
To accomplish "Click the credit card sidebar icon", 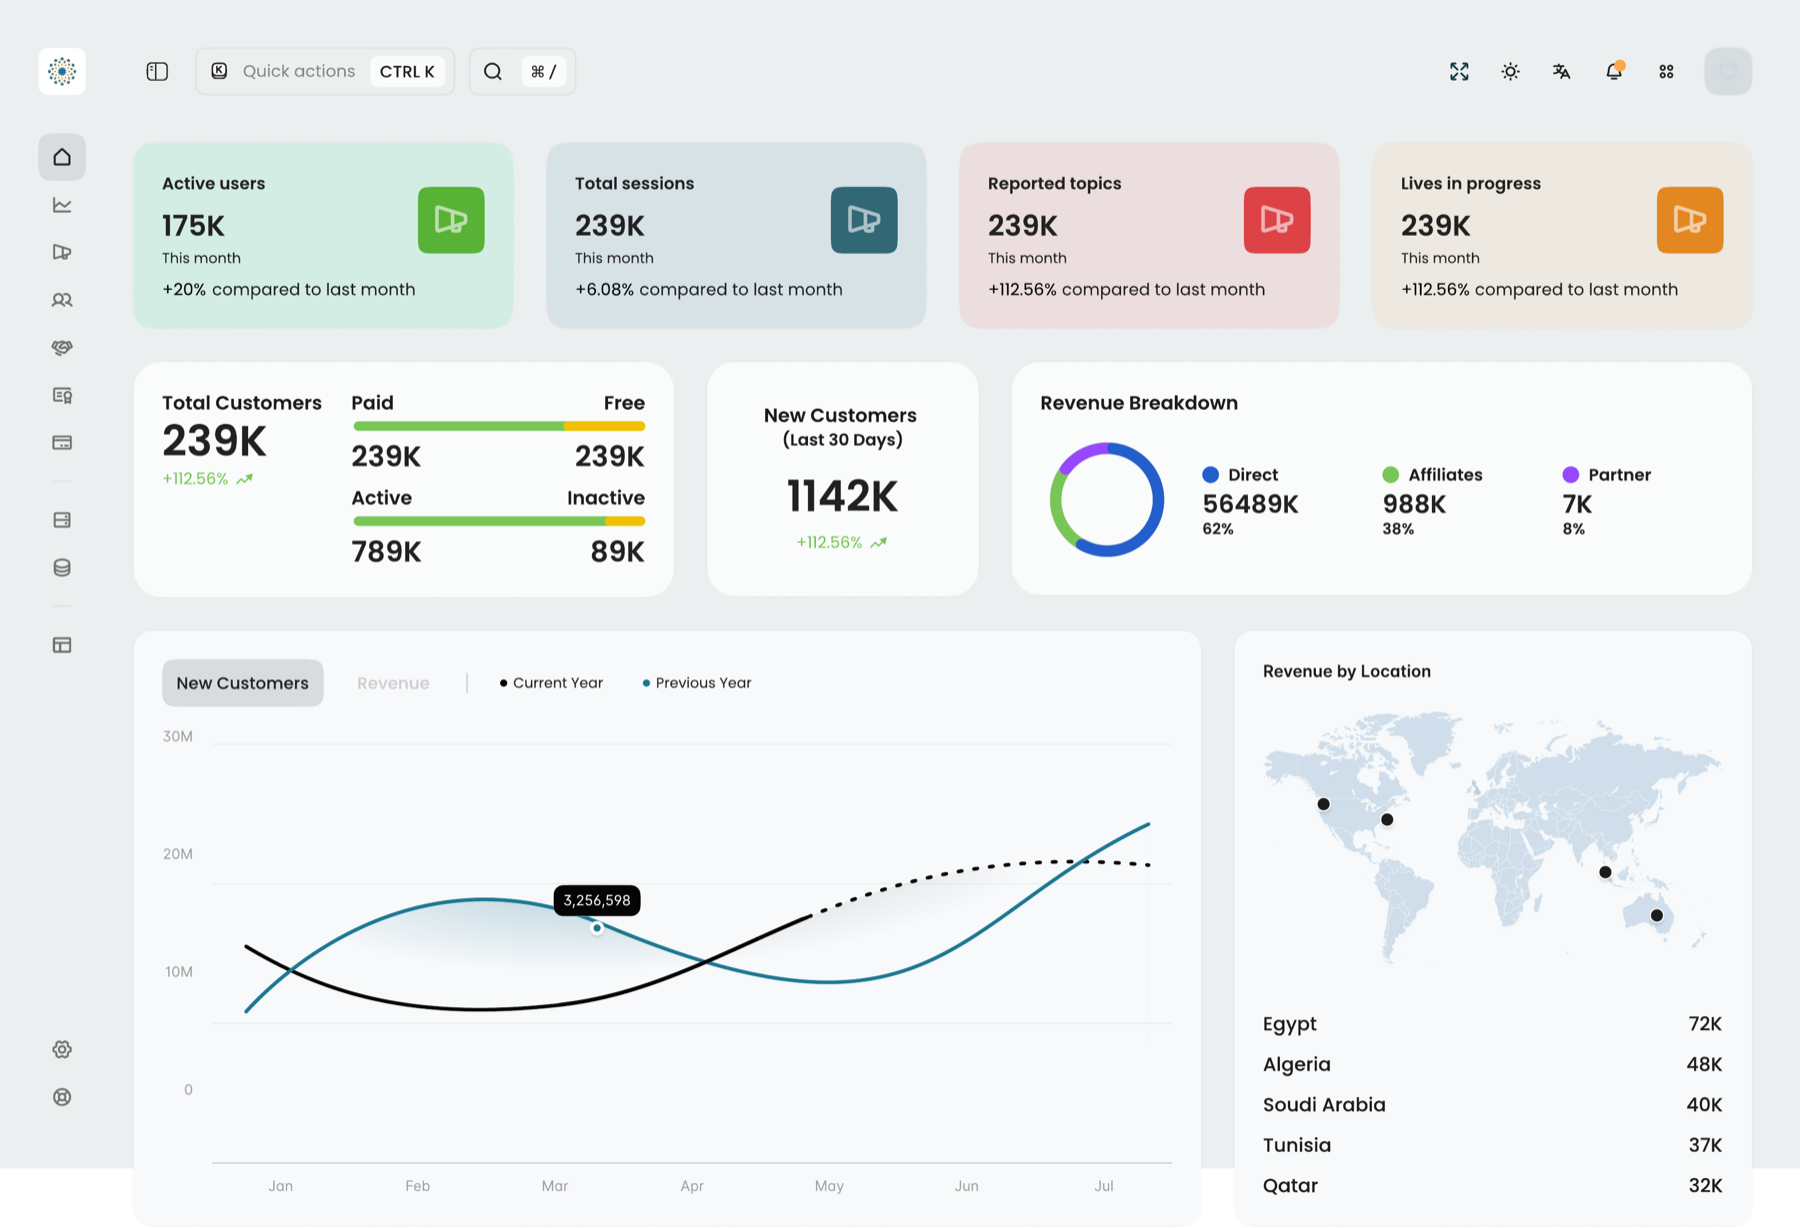I will 62,443.
